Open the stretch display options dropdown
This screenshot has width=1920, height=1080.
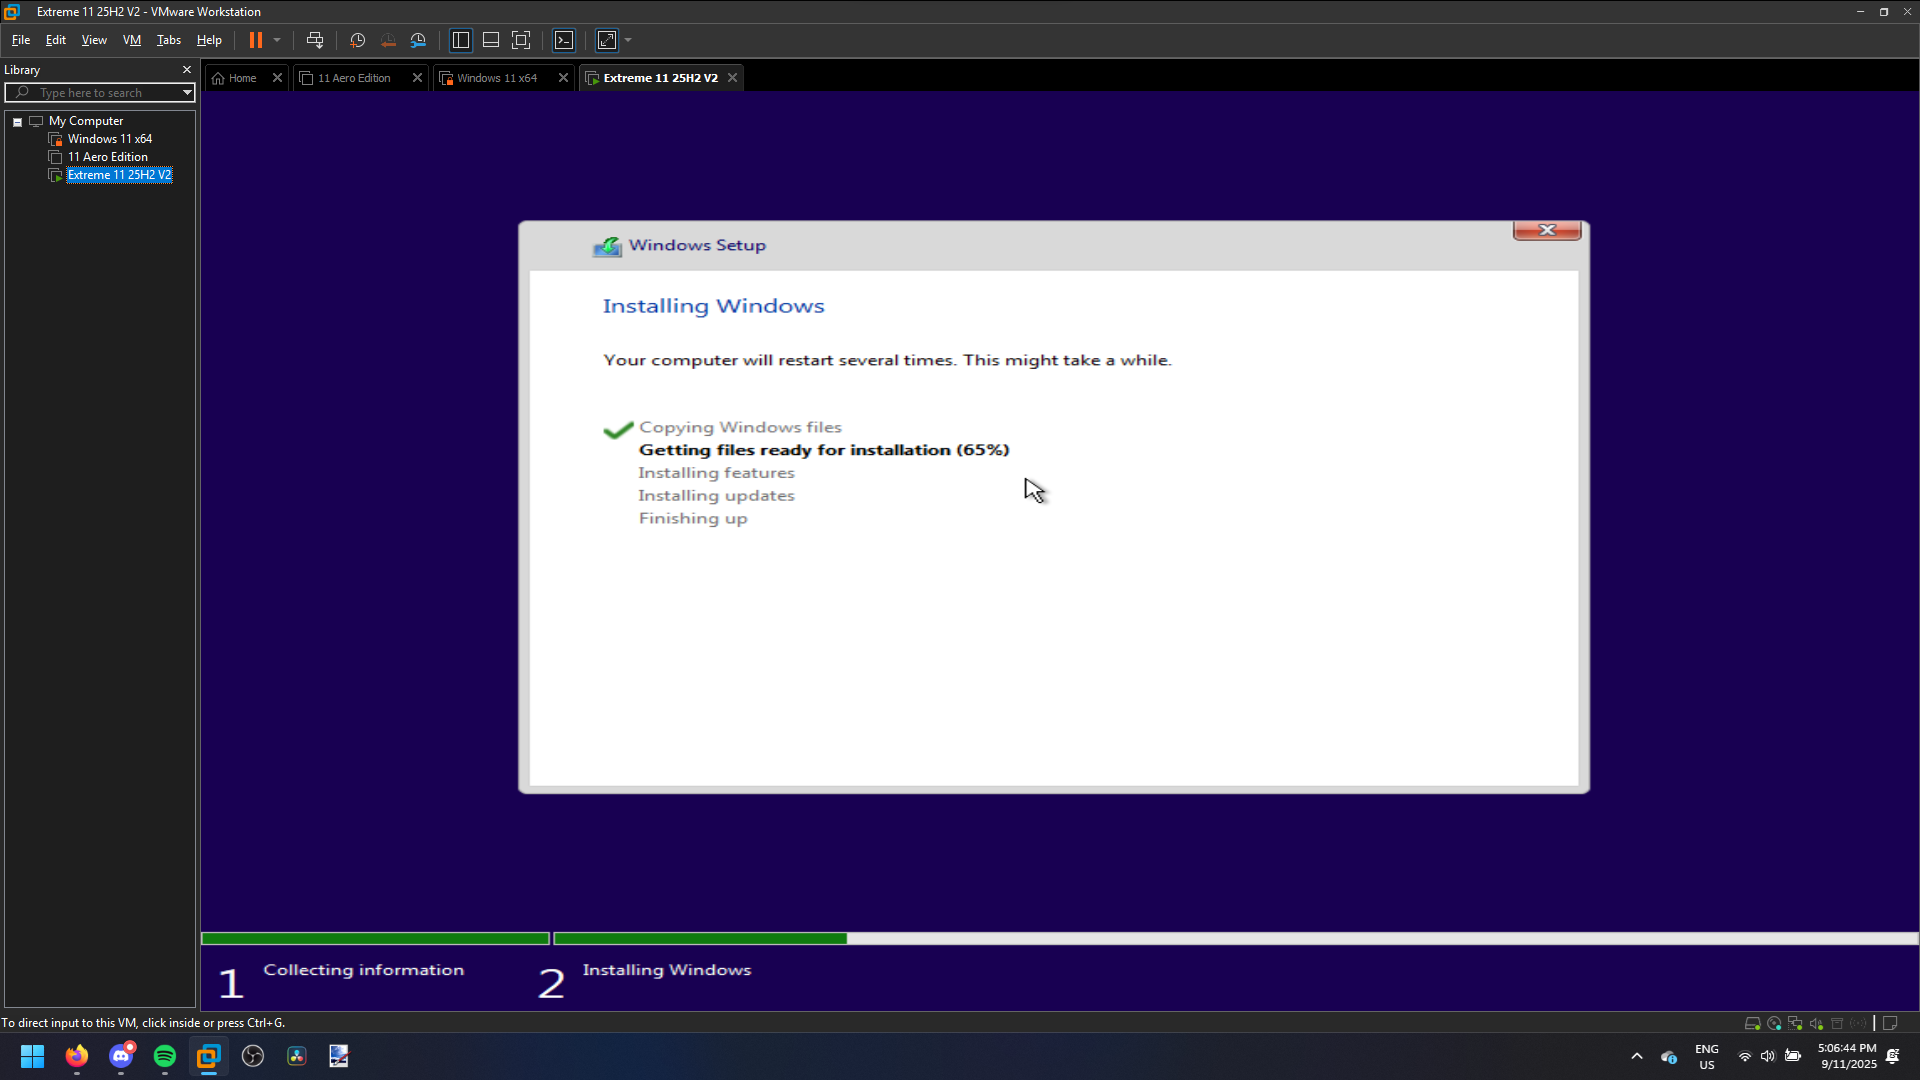[x=628, y=40]
